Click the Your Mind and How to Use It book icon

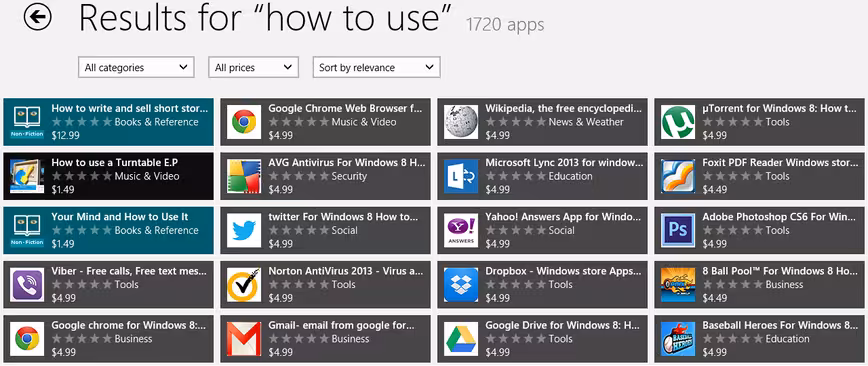[27, 230]
